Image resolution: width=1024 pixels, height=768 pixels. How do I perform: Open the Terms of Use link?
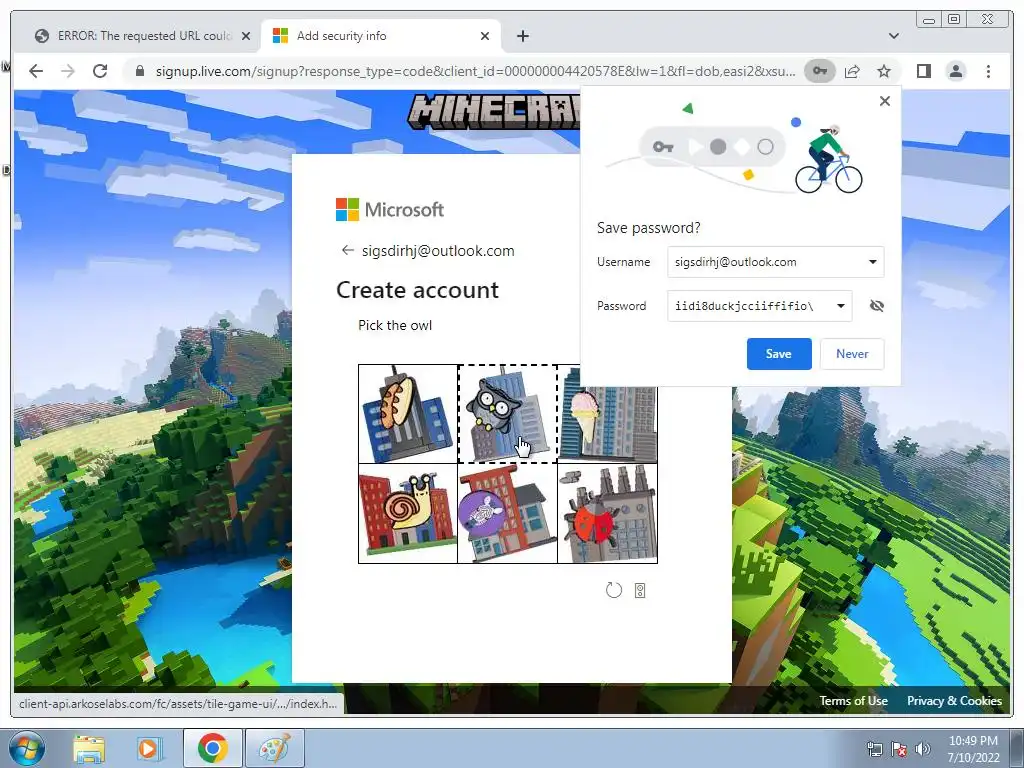click(854, 701)
